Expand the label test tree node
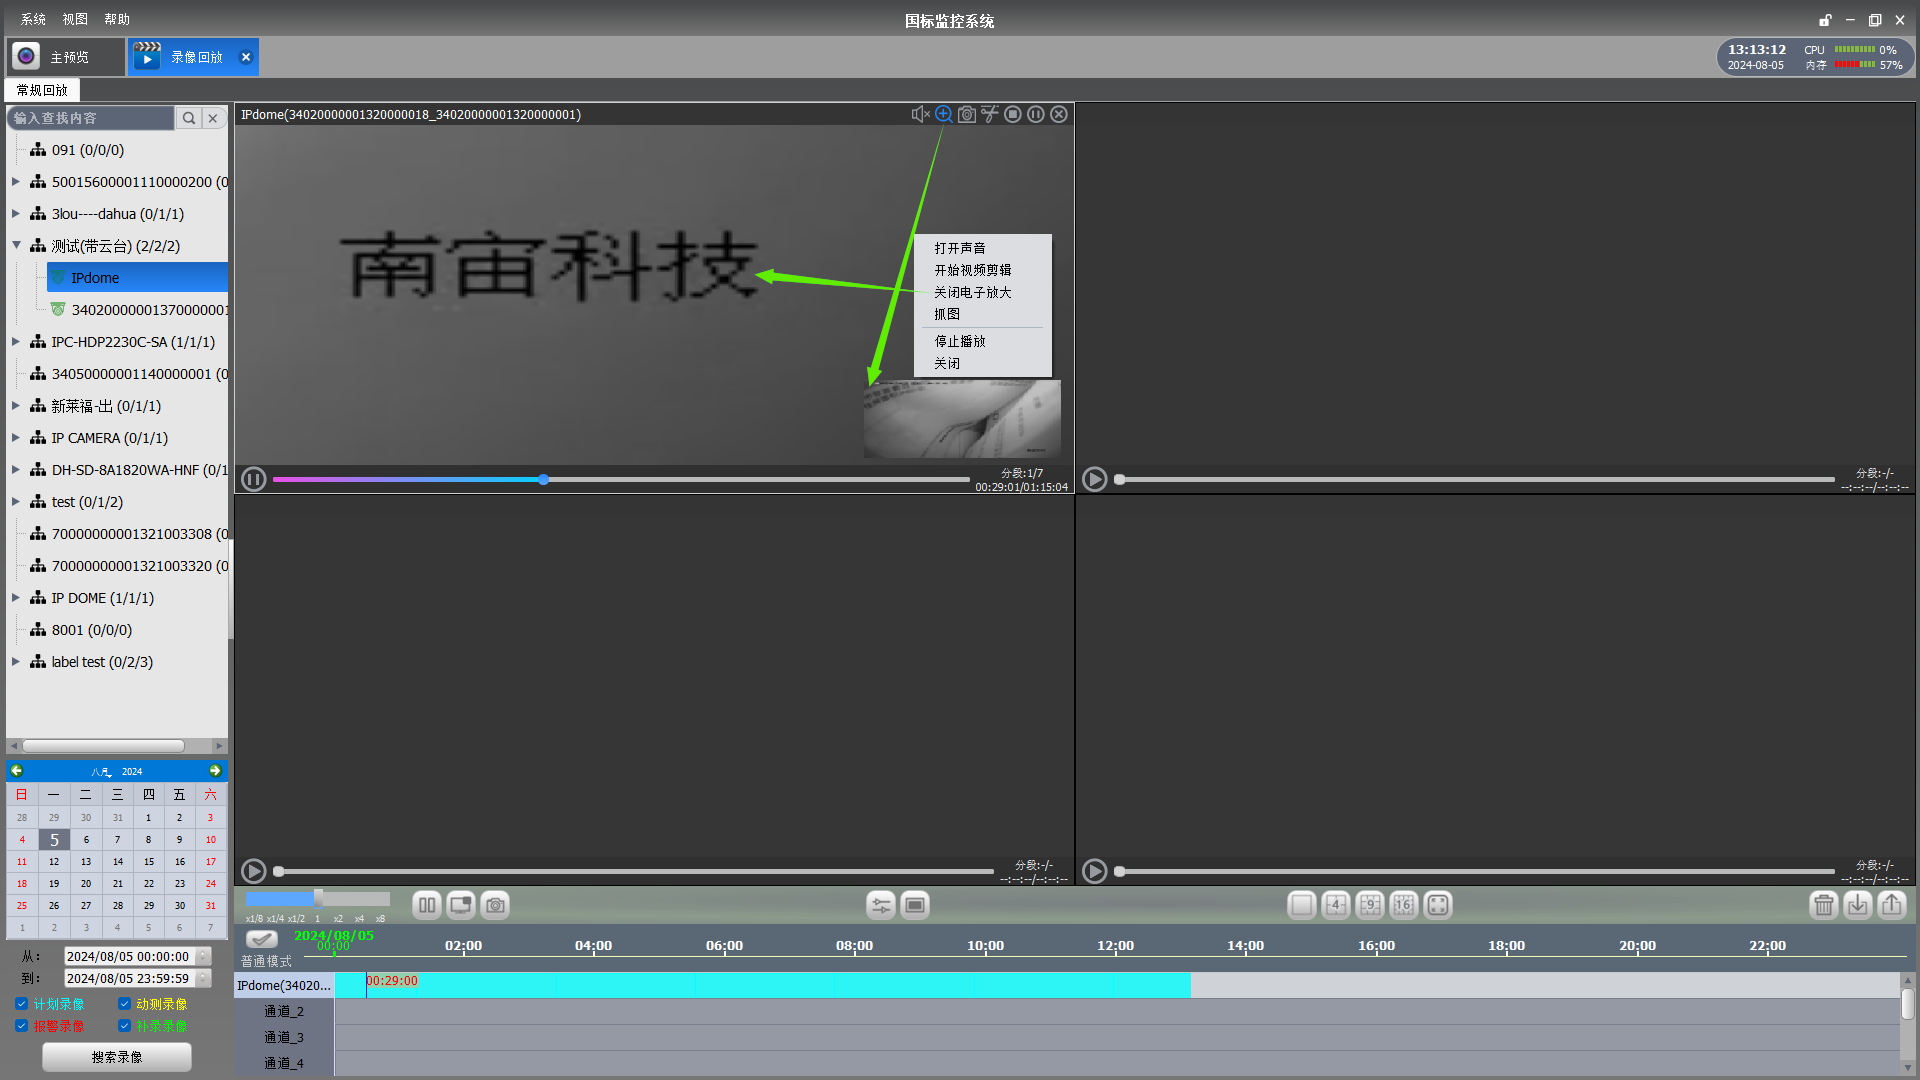 16,662
